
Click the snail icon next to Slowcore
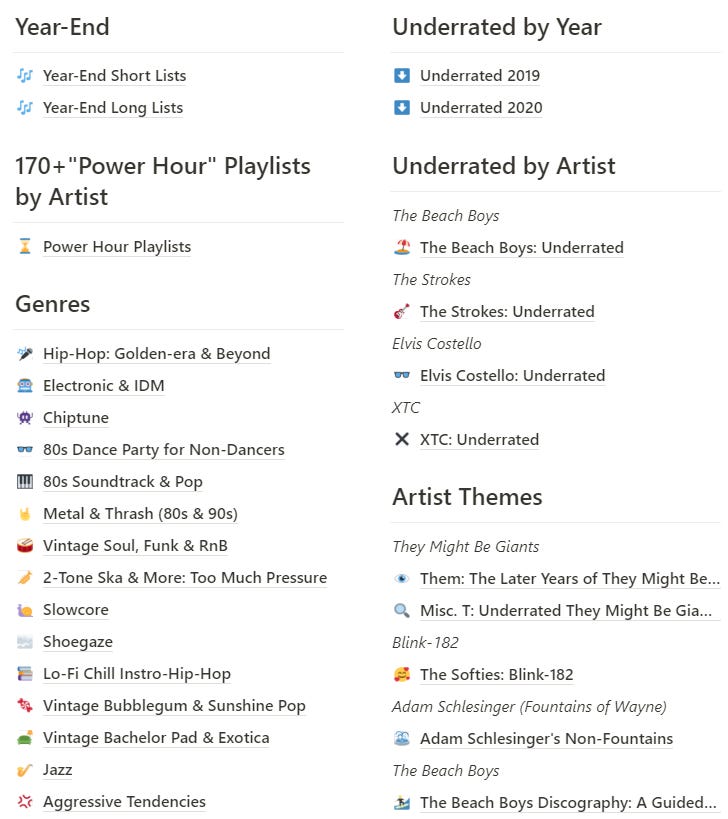pyautogui.click(x=25, y=610)
